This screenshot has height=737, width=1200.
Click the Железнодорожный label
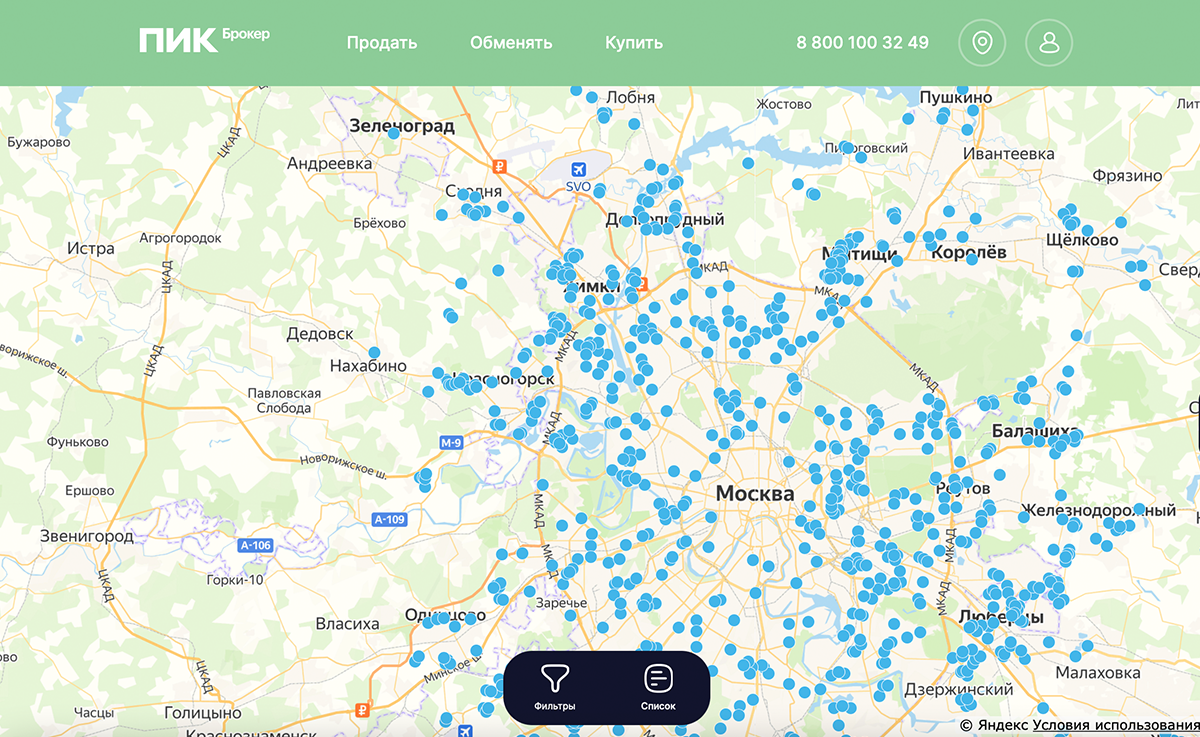(1099, 511)
